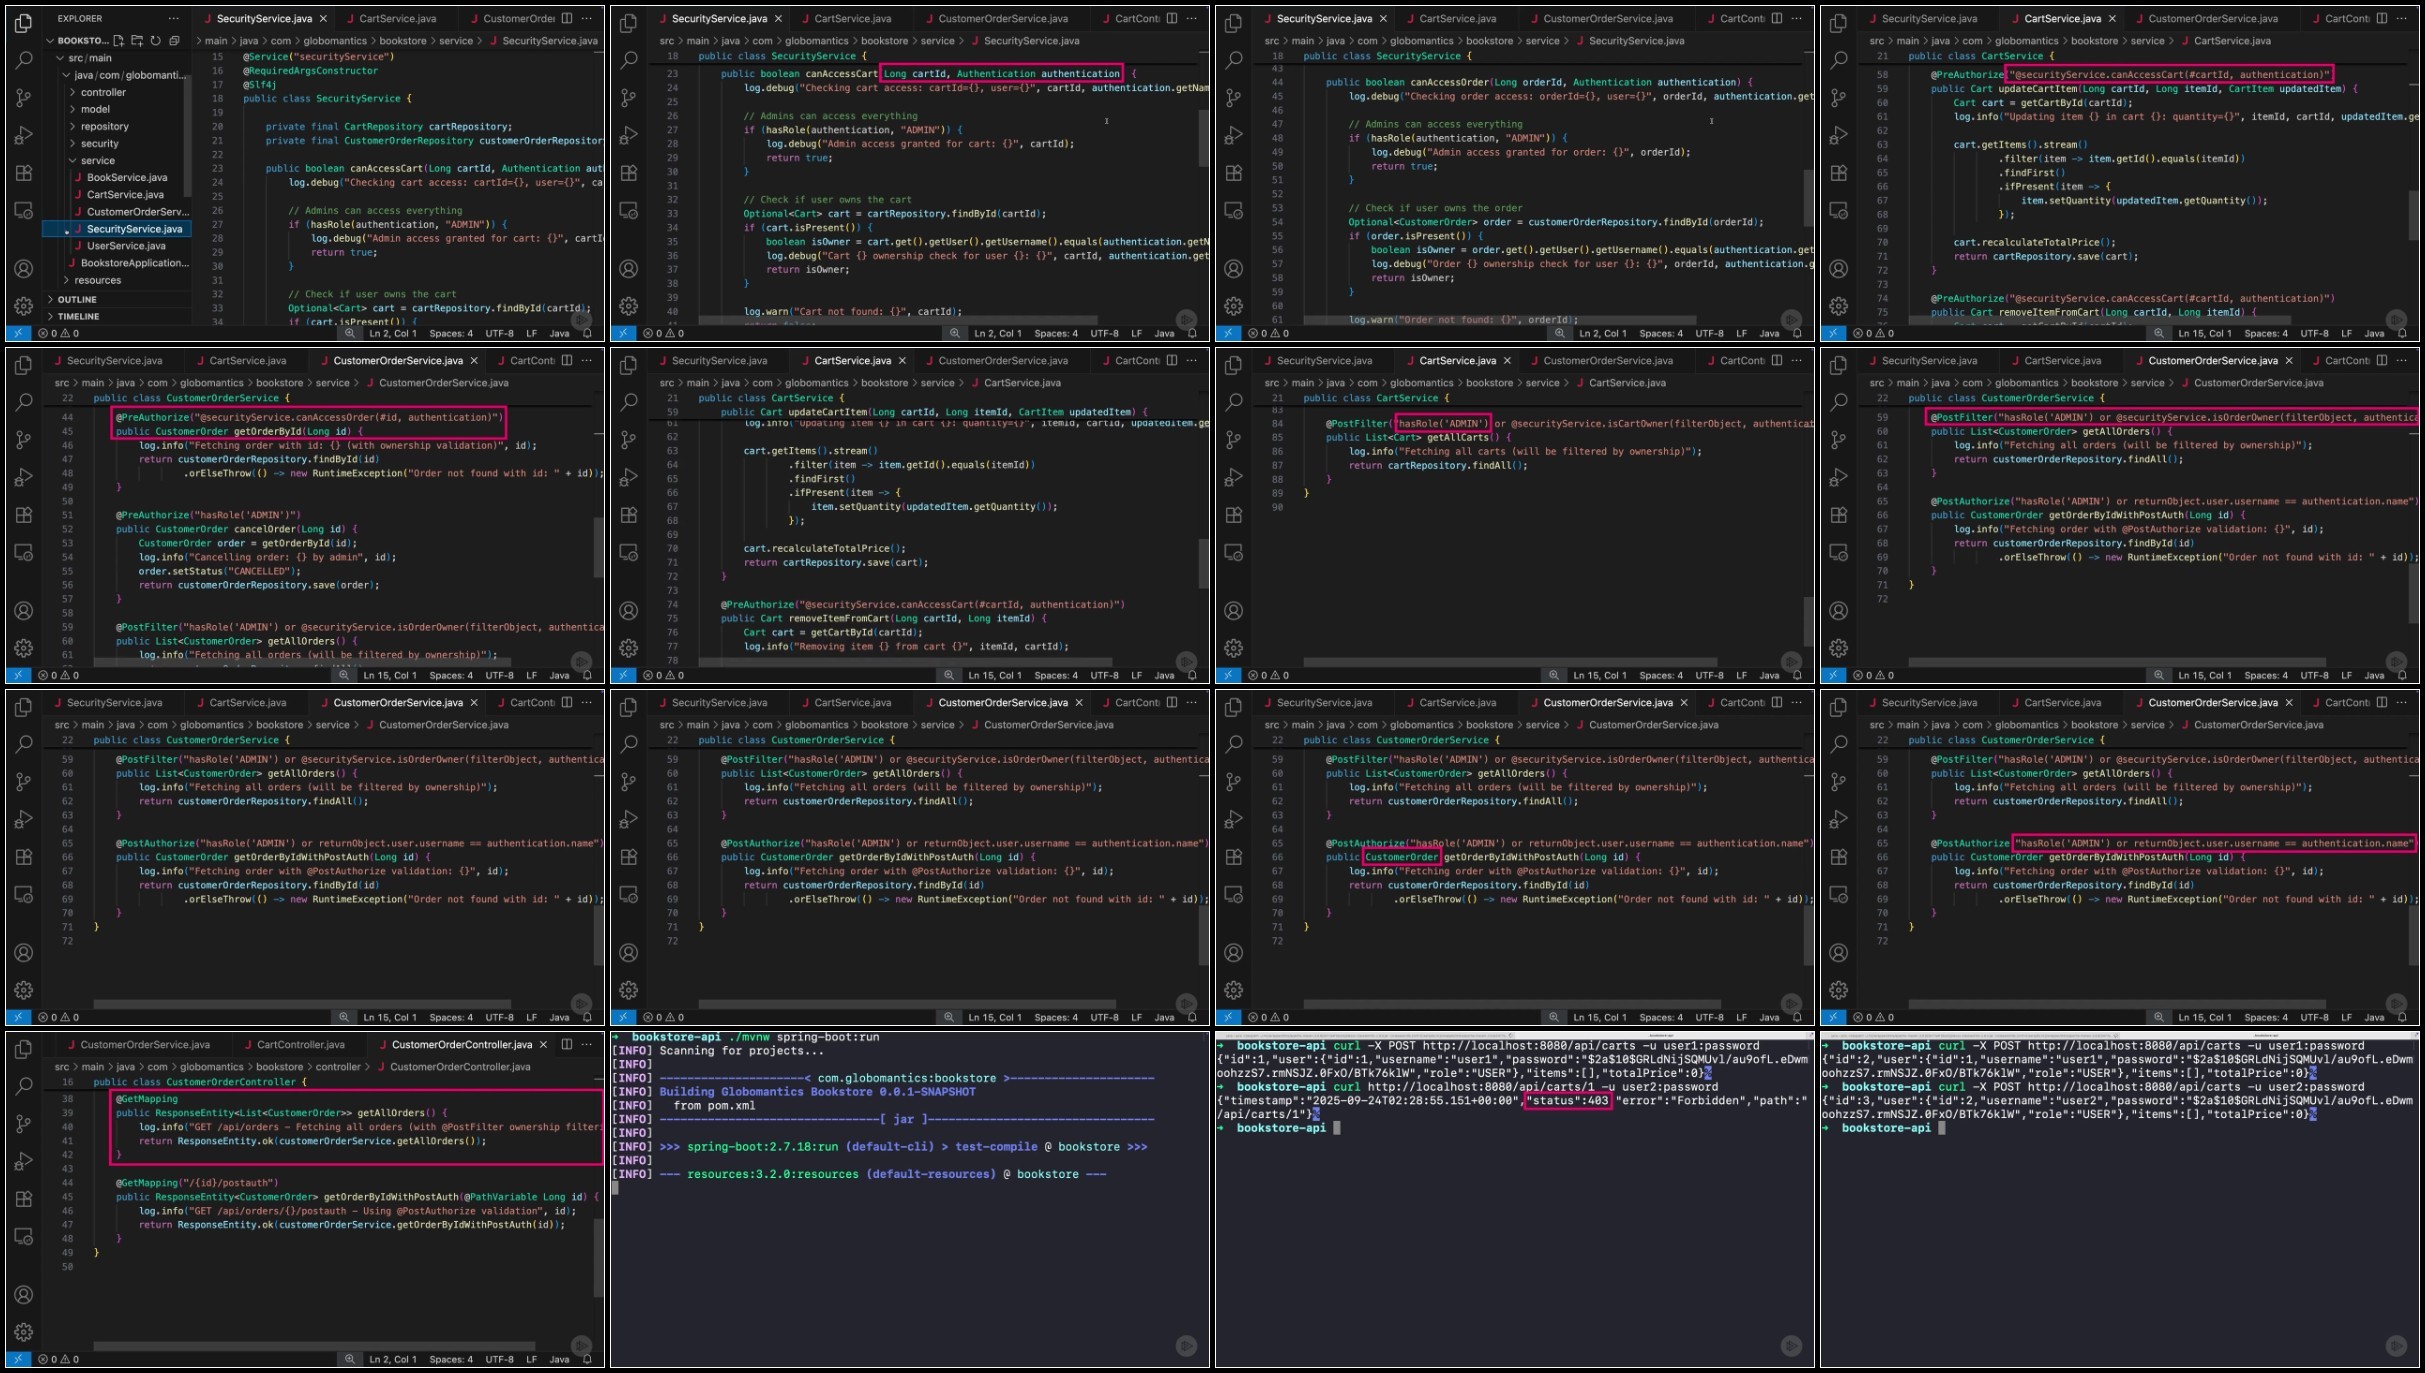The width and height of the screenshot is (2425, 1373).
Task: Click UTF-8 encoding in CustomerOrderController.java status bar
Action: (x=500, y=1359)
